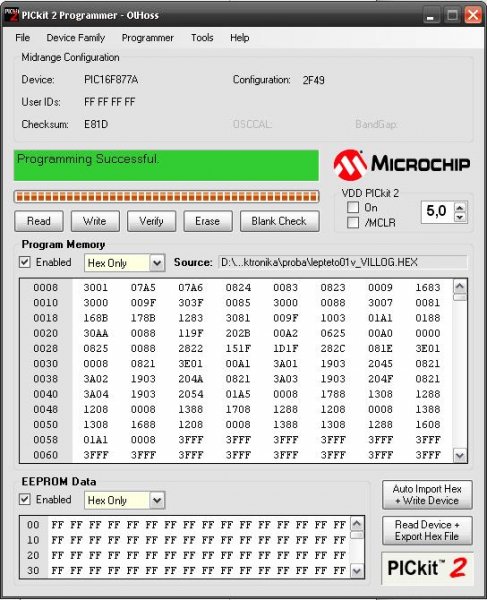
Task: Click EEPROM Data scrollbar down arrow
Action: [357, 571]
